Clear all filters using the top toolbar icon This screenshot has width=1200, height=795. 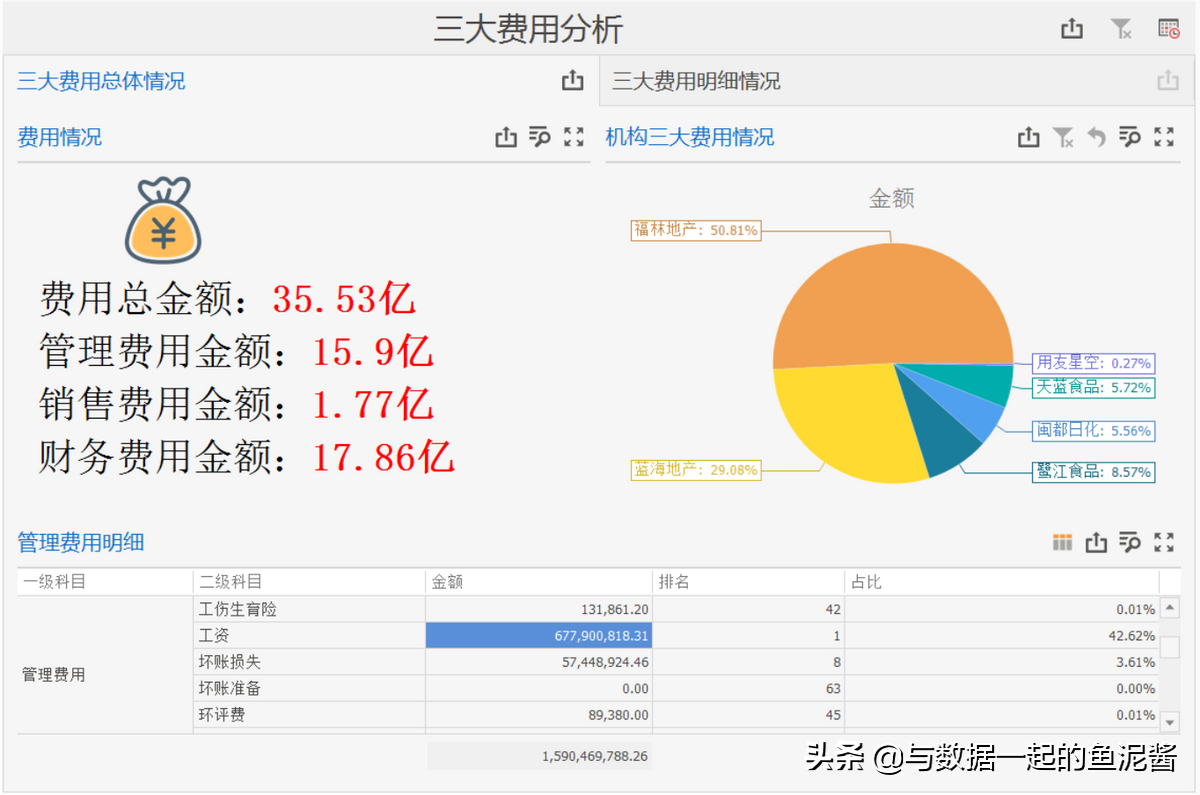1121,29
